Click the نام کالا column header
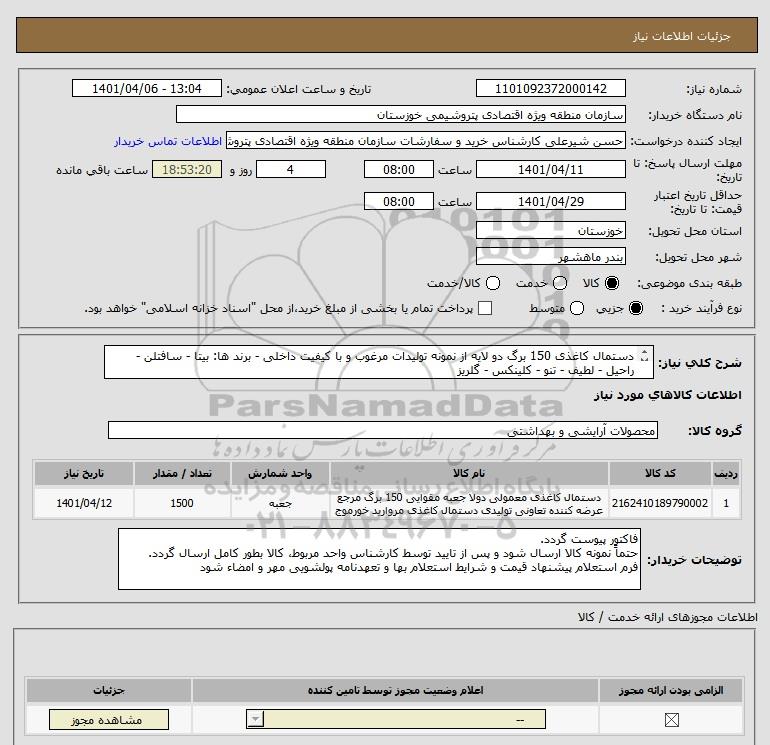 point(469,473)
